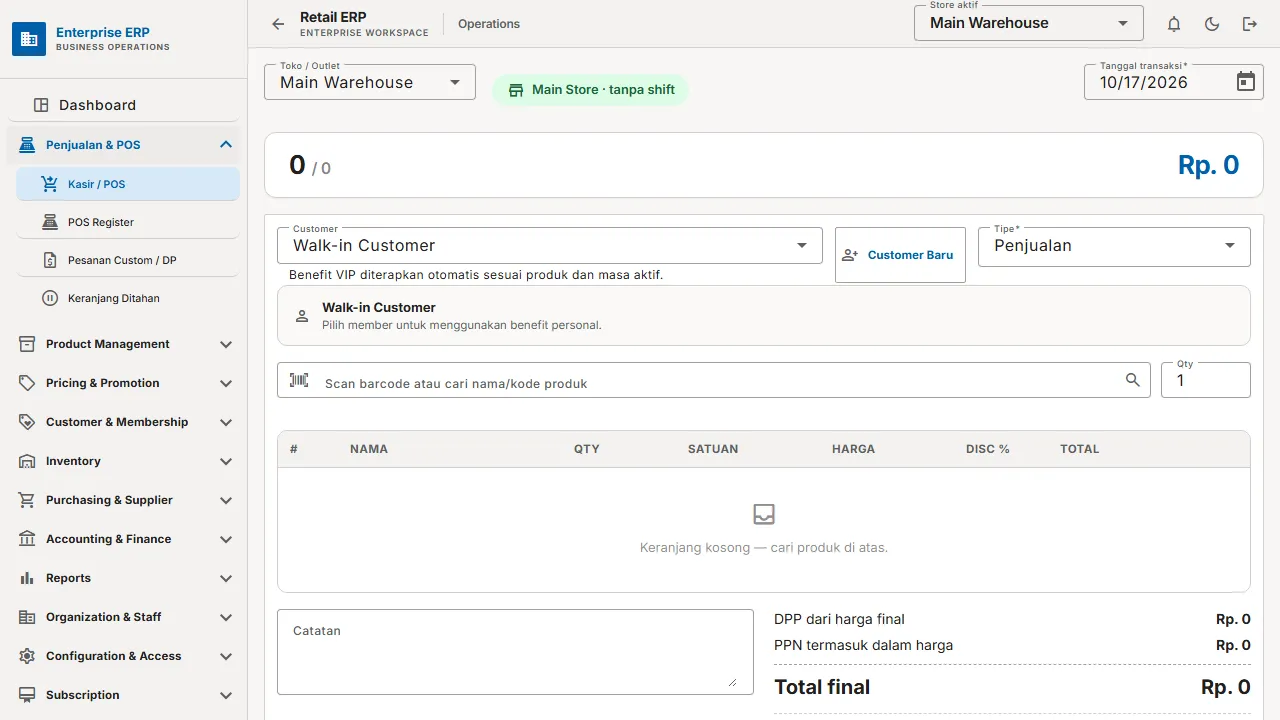Image resolution: width=1280 pixels, height=720 pixels.
Task: Click the Qty input field
Action: 1206,380
